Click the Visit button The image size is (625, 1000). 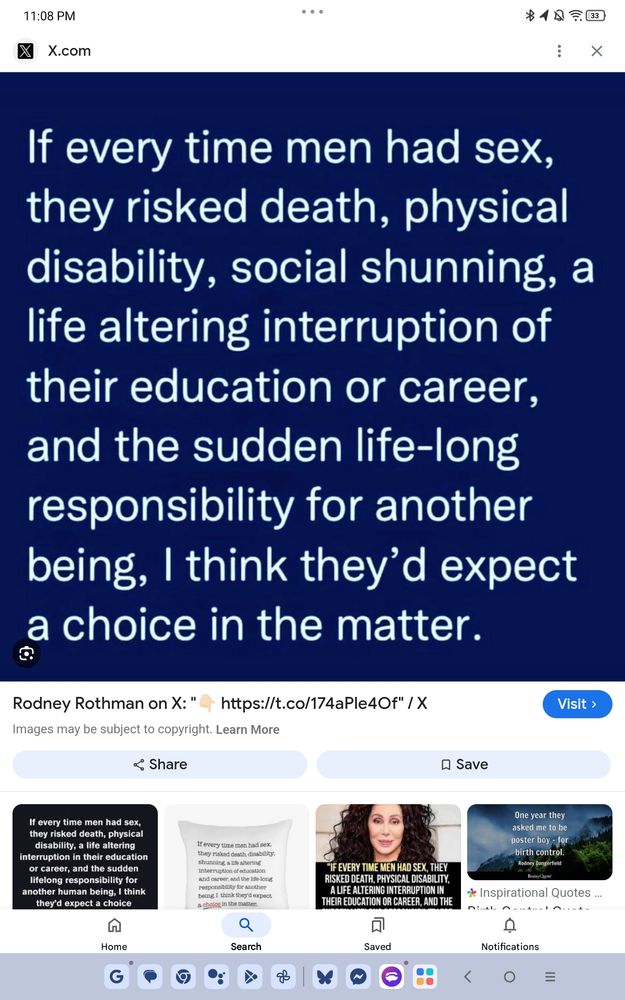tap(577, 704)
